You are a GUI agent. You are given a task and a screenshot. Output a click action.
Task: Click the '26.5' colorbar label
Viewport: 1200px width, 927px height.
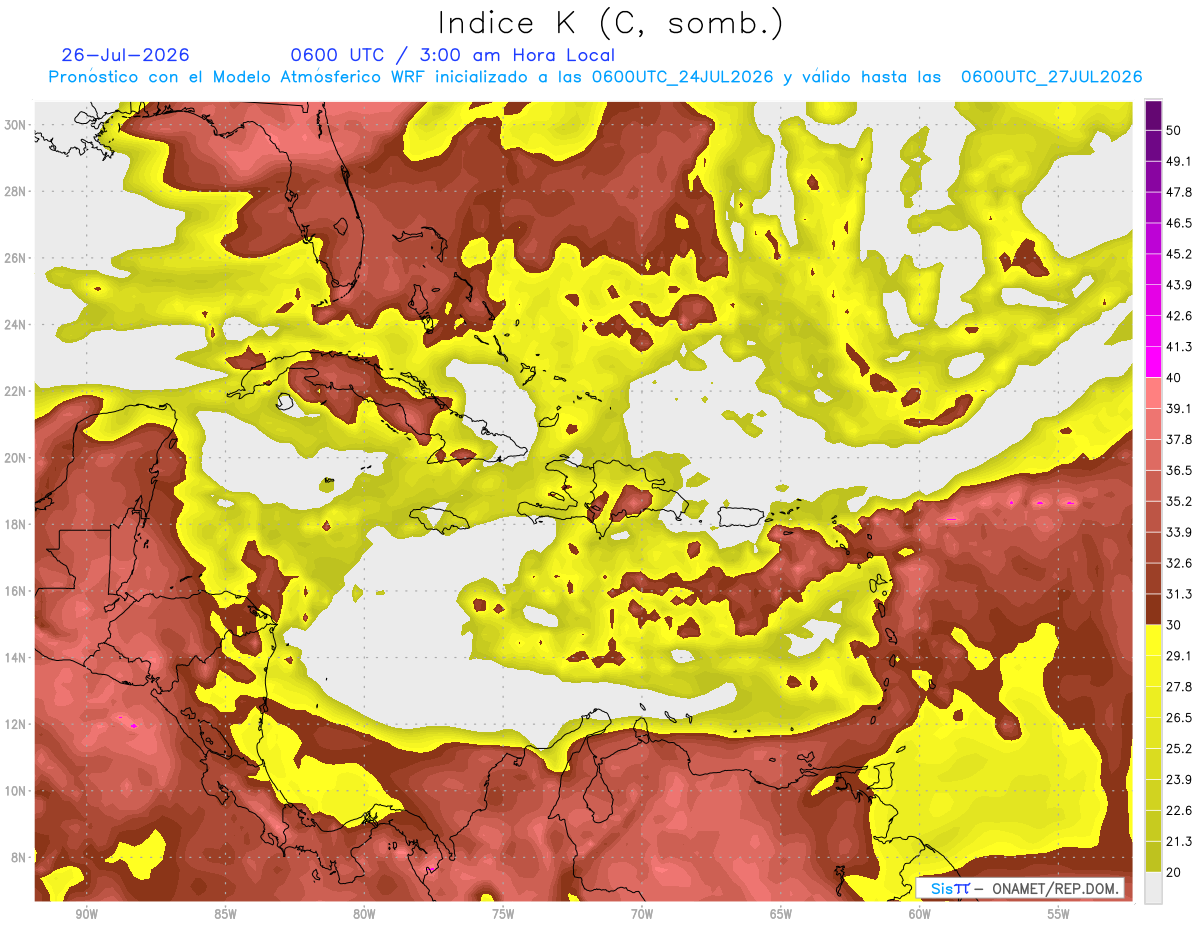1179,718
